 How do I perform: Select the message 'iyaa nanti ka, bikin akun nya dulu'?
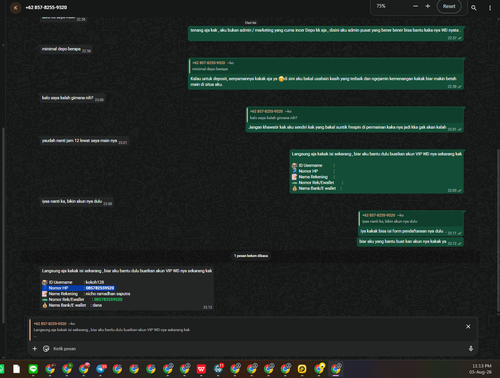click(x=77, y=202)
